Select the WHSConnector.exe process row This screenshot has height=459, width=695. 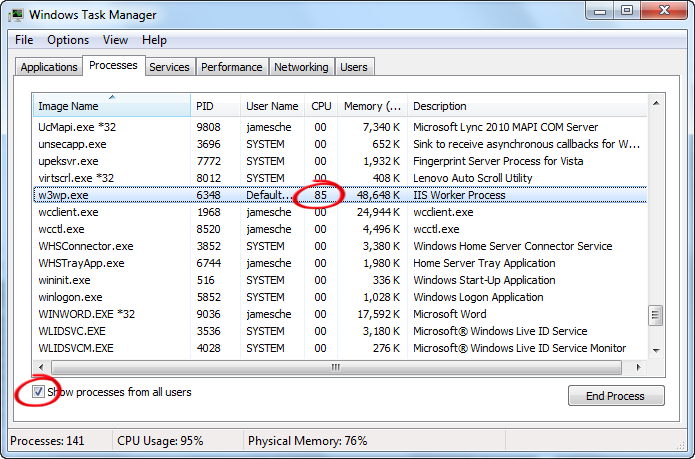340,246
